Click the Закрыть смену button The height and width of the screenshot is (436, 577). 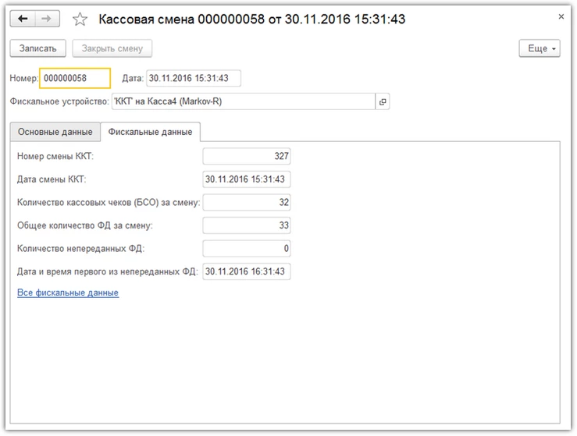click(112, 49)
